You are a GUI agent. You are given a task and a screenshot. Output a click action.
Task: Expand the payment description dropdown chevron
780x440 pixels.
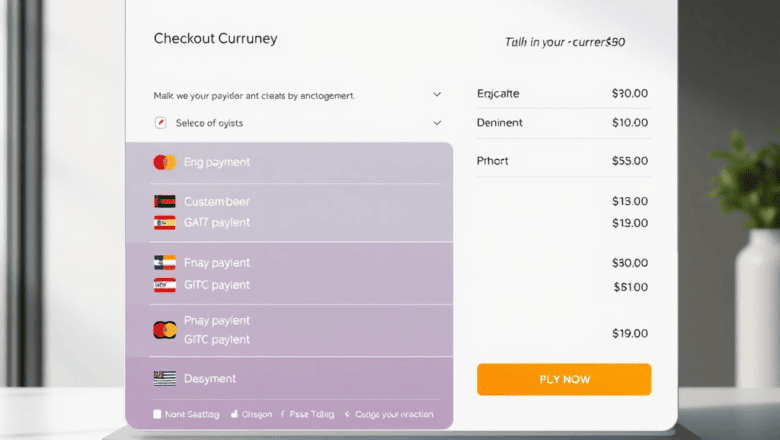click(437, 94)
